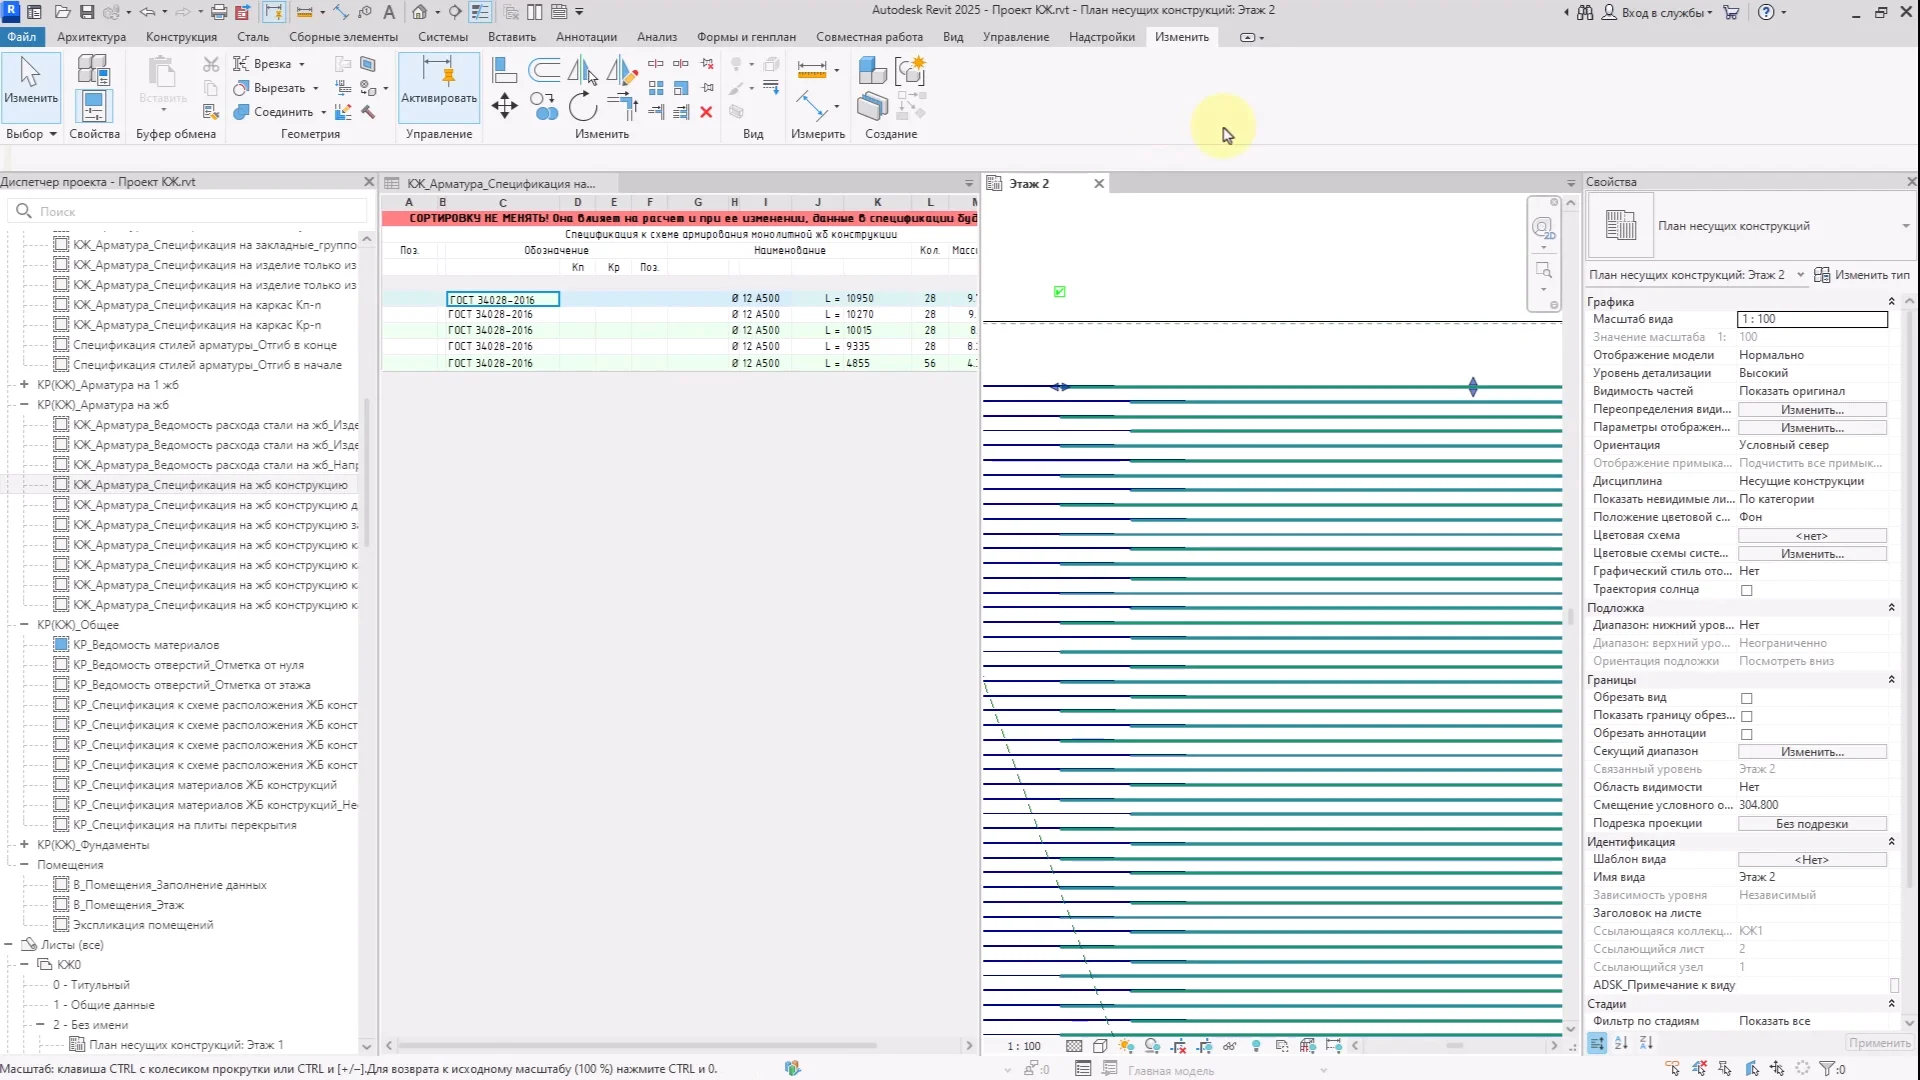Click the Без подрезки button
Screen dimensions: 1920x1080
tap(1812, 824)
